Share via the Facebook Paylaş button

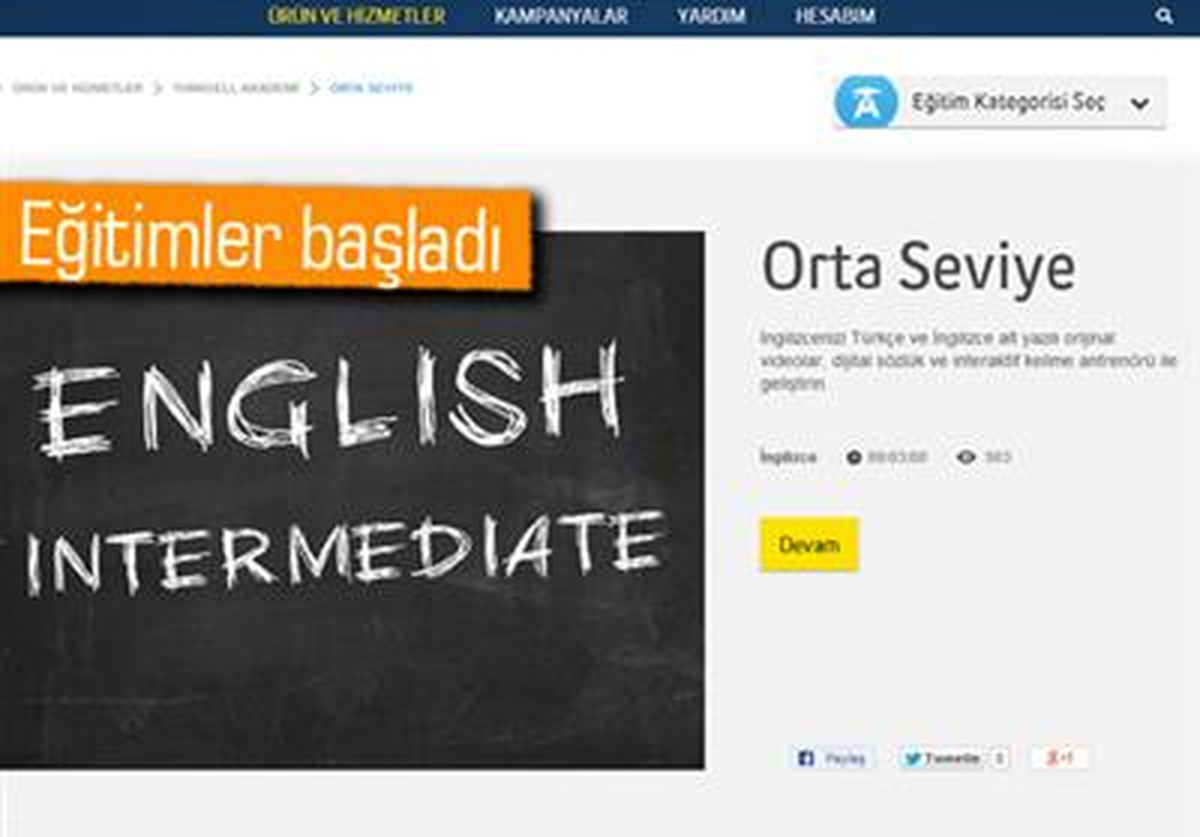833,759
